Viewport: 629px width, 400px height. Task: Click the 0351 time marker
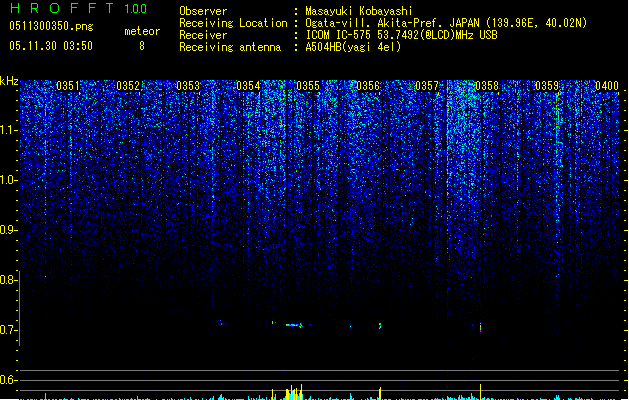tap(68, 86)
